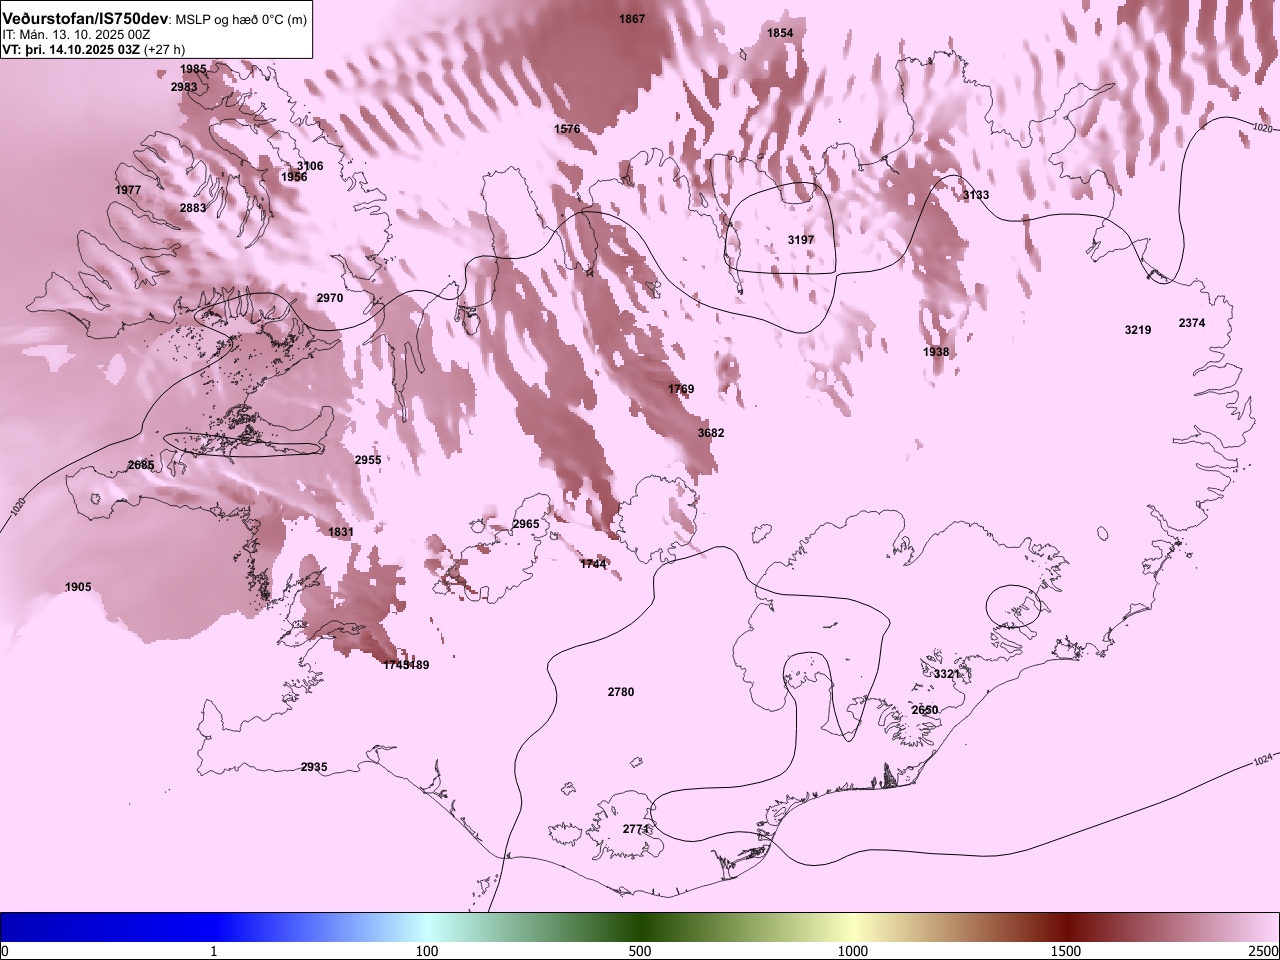Click the 1867 height value
This screenshot has height=960, width=1280.
632,19
